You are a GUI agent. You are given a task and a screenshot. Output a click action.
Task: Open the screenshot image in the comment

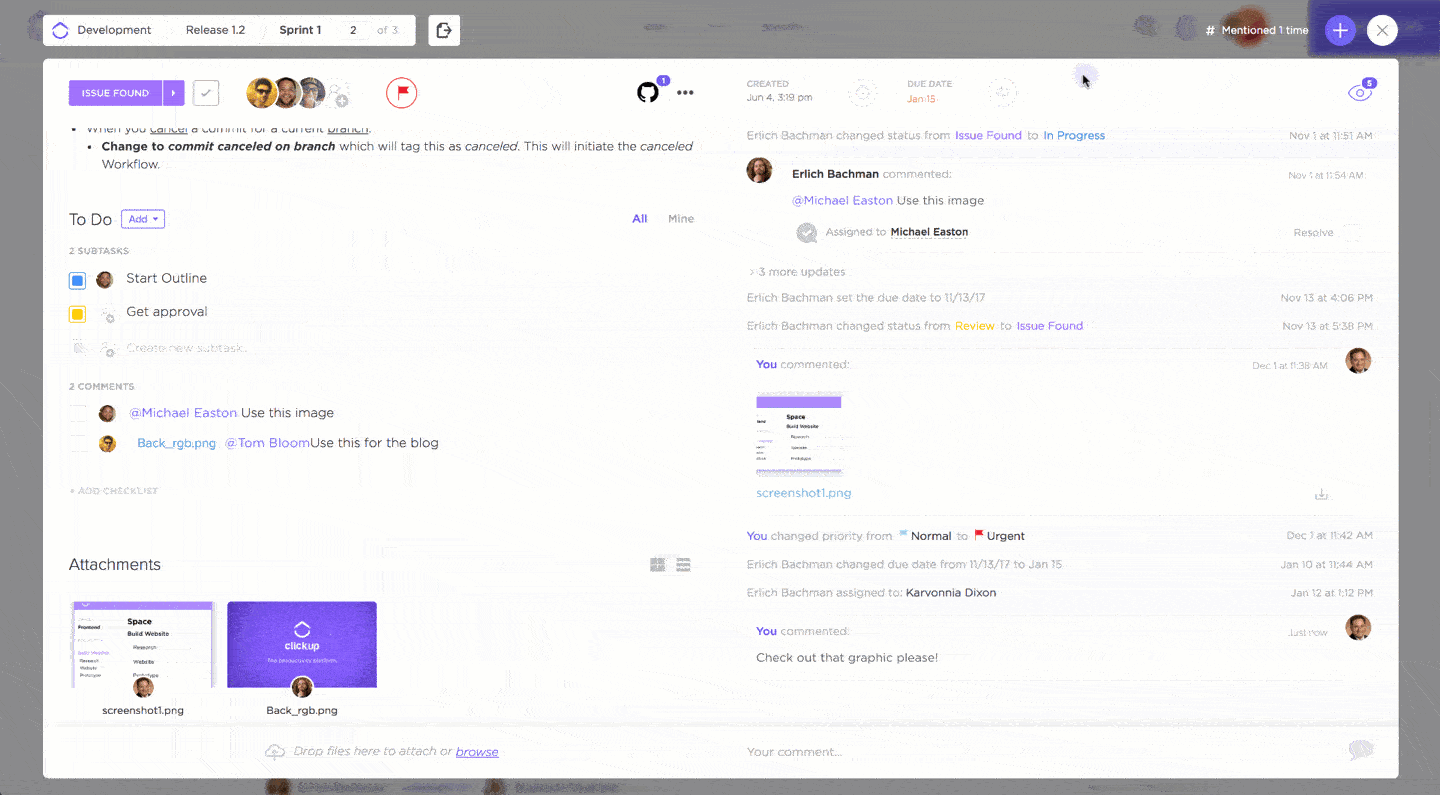[799, 435]
